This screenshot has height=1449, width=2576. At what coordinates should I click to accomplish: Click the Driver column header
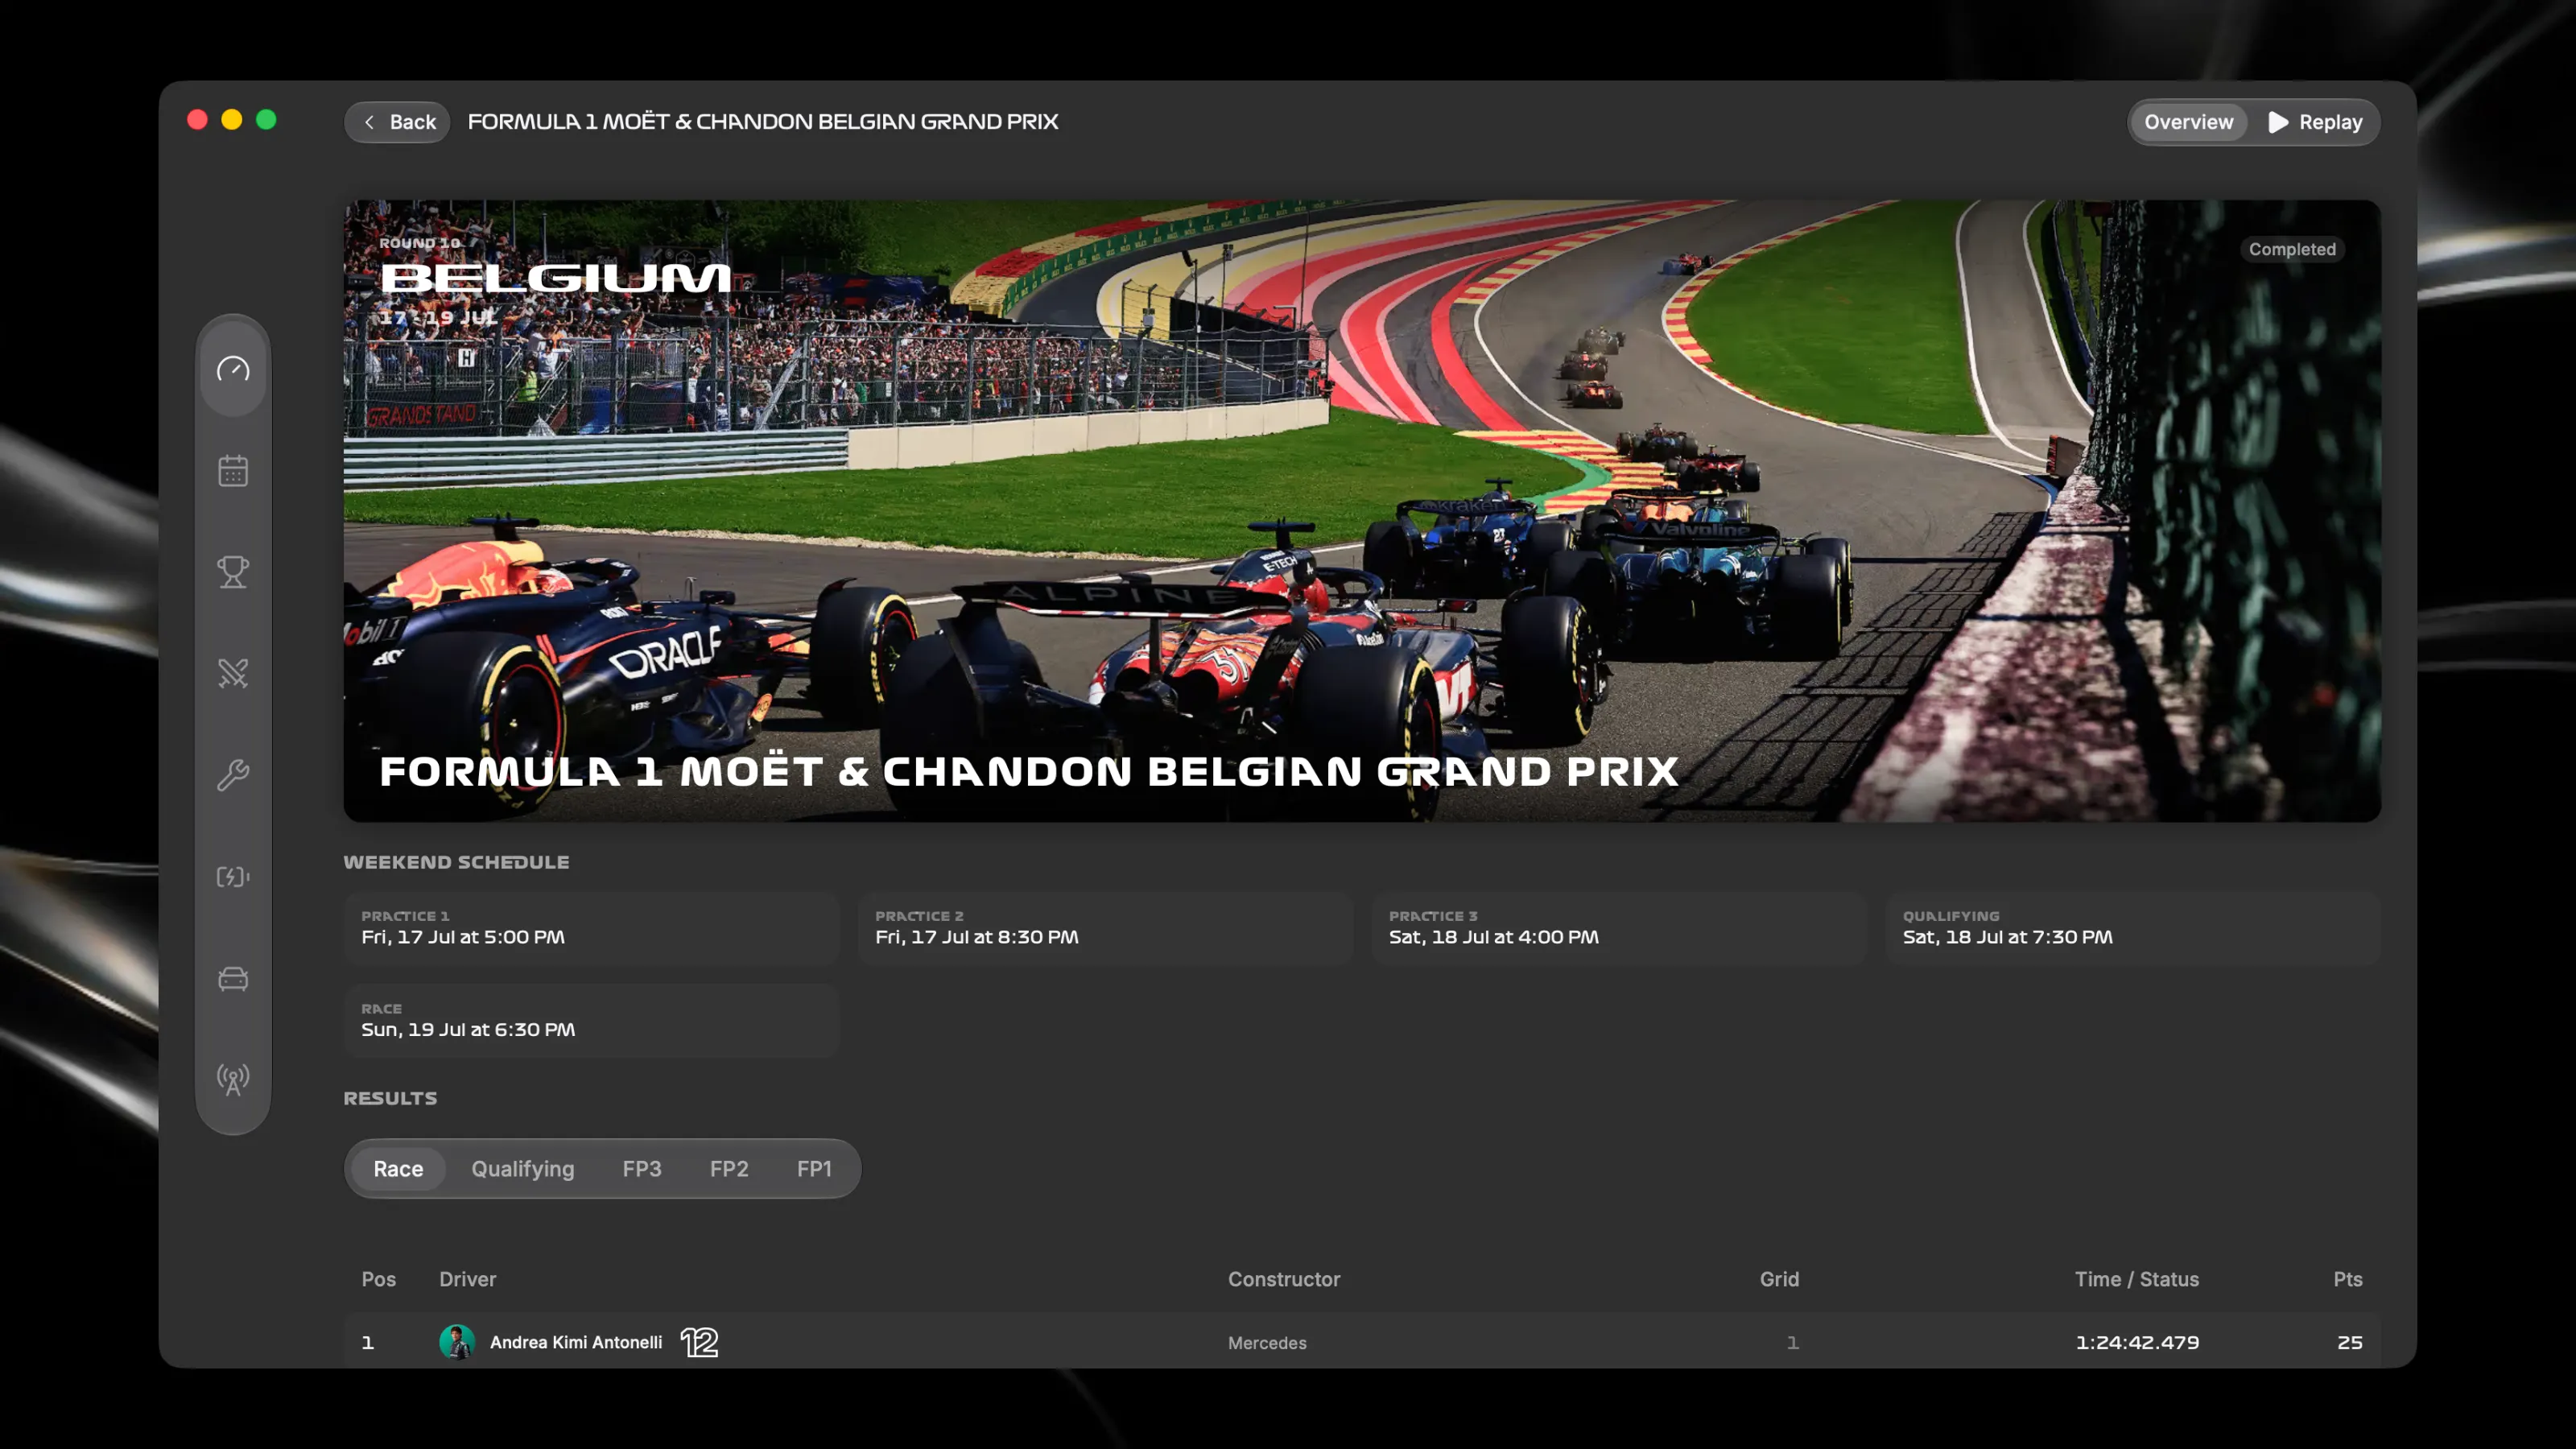click(x=467, y=1279)
